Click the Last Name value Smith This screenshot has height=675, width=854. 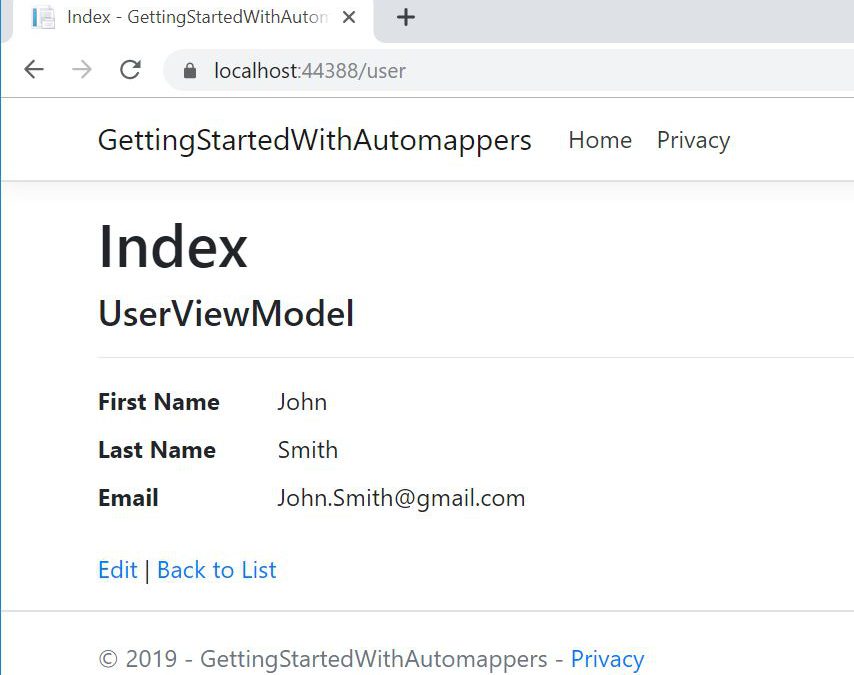pyautogui.click(x=307, y=450)
